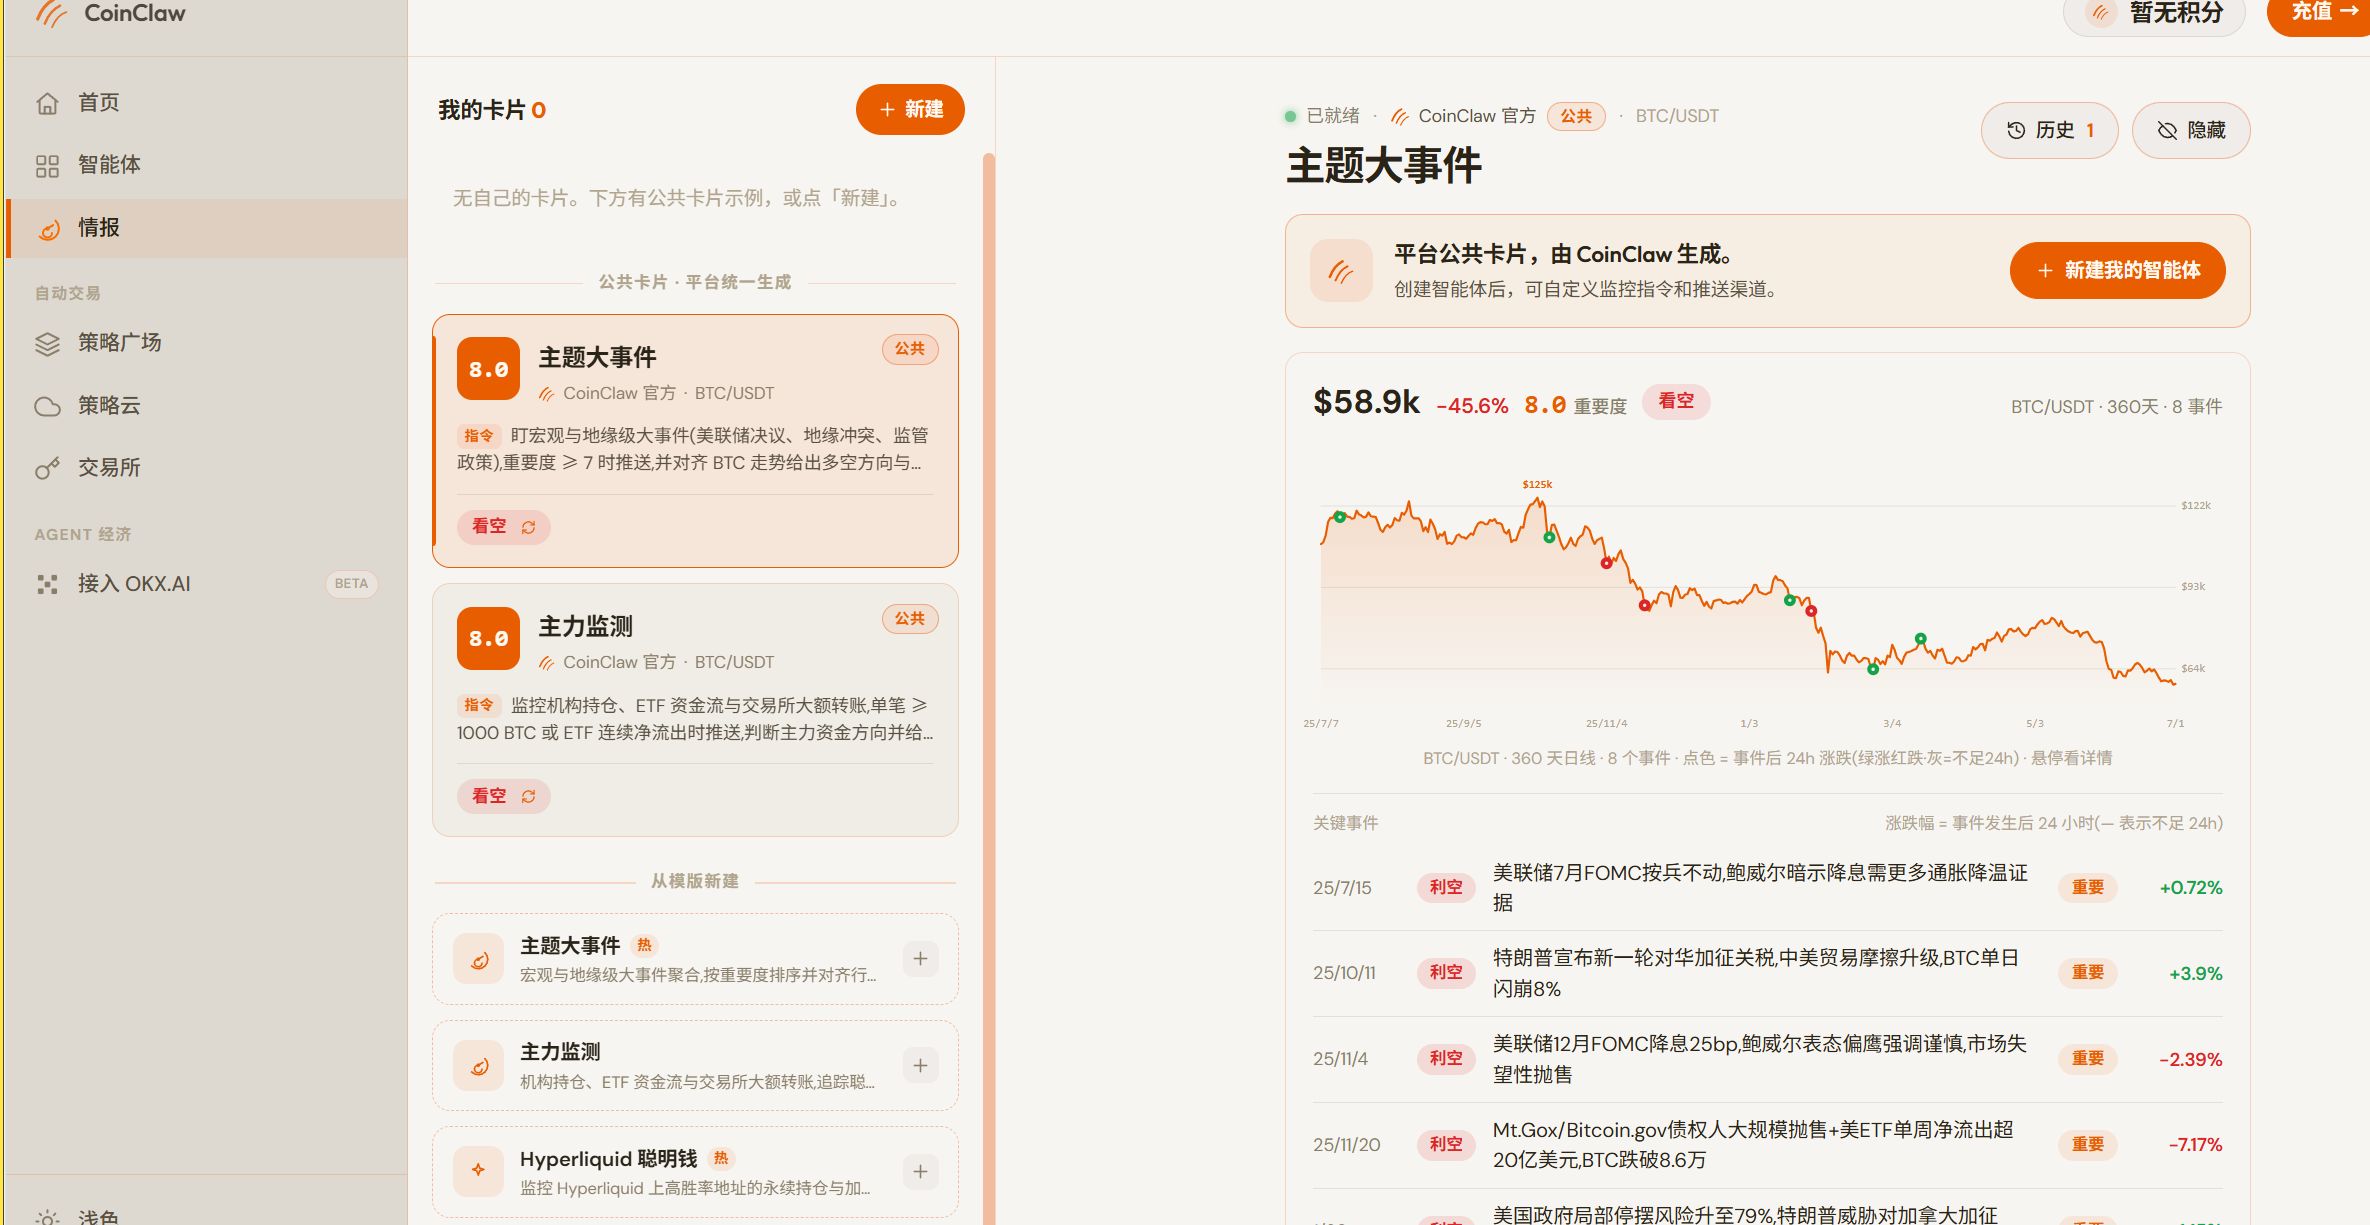This screenshot has height=1225, width=2370.
Task: Click the 看空 bearish tag near price
Action: pyautogui.click(x=1676, y=401)
